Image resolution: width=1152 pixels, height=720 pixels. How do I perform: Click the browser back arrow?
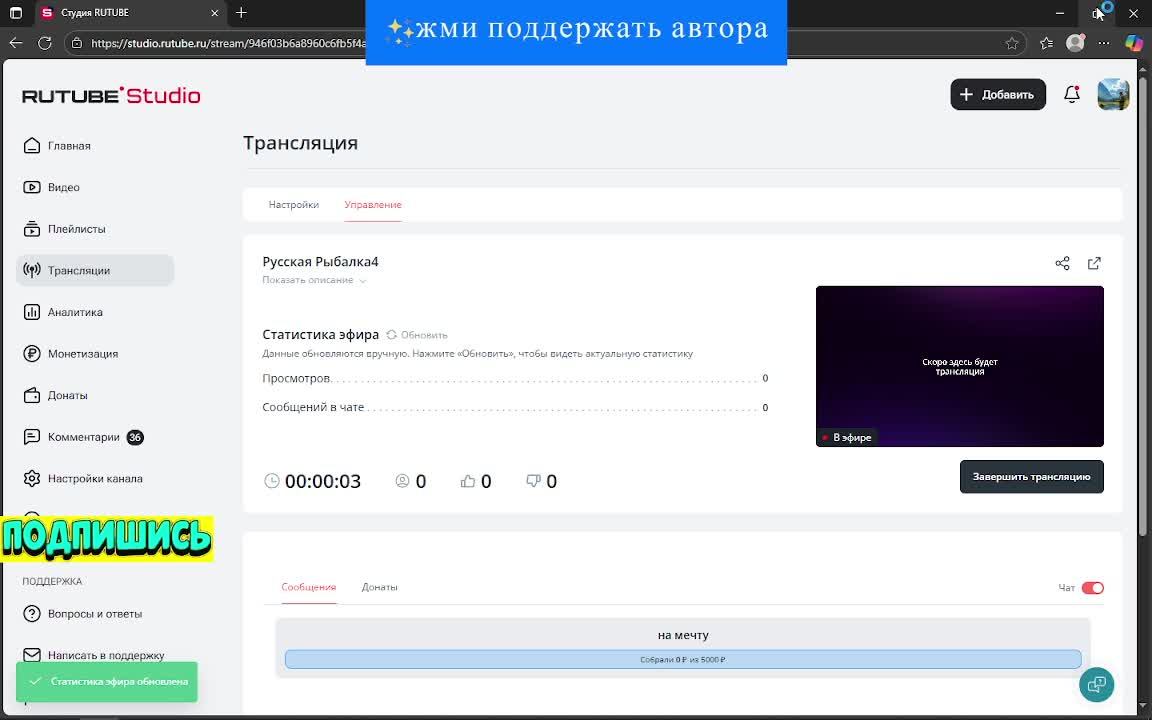click(16, 43)
